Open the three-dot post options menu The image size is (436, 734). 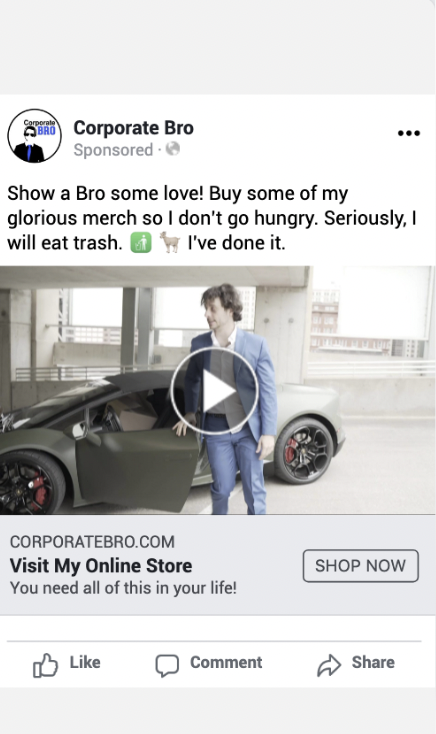(408, 133)
